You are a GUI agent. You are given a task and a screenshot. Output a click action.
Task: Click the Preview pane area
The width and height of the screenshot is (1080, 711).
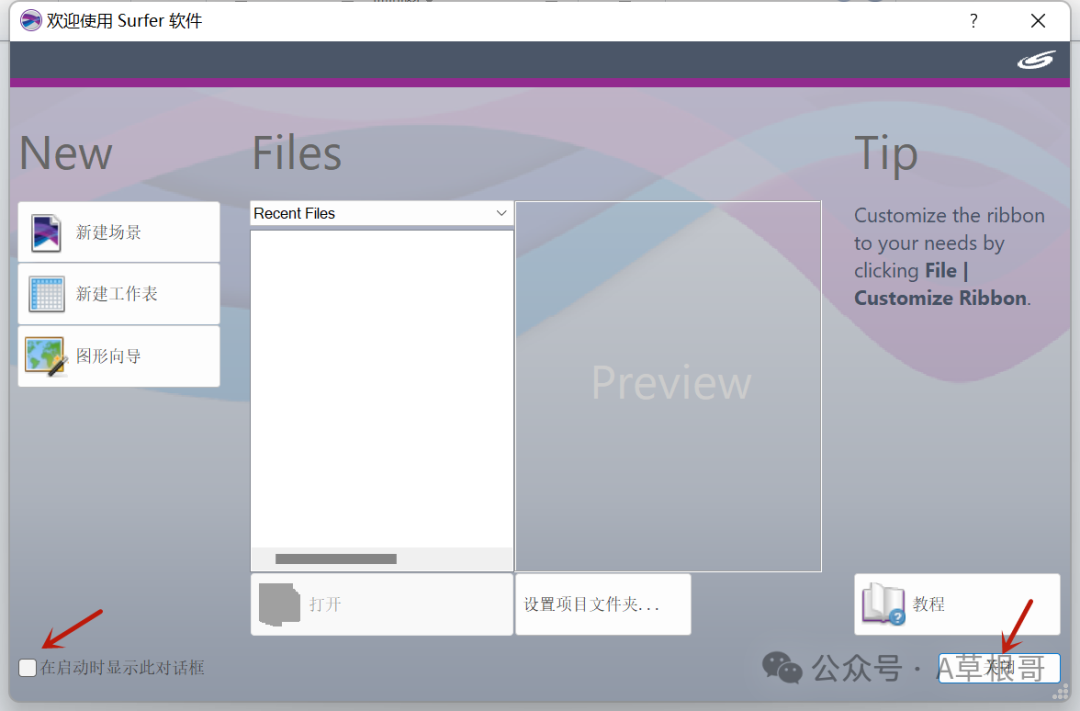point(669,385)
